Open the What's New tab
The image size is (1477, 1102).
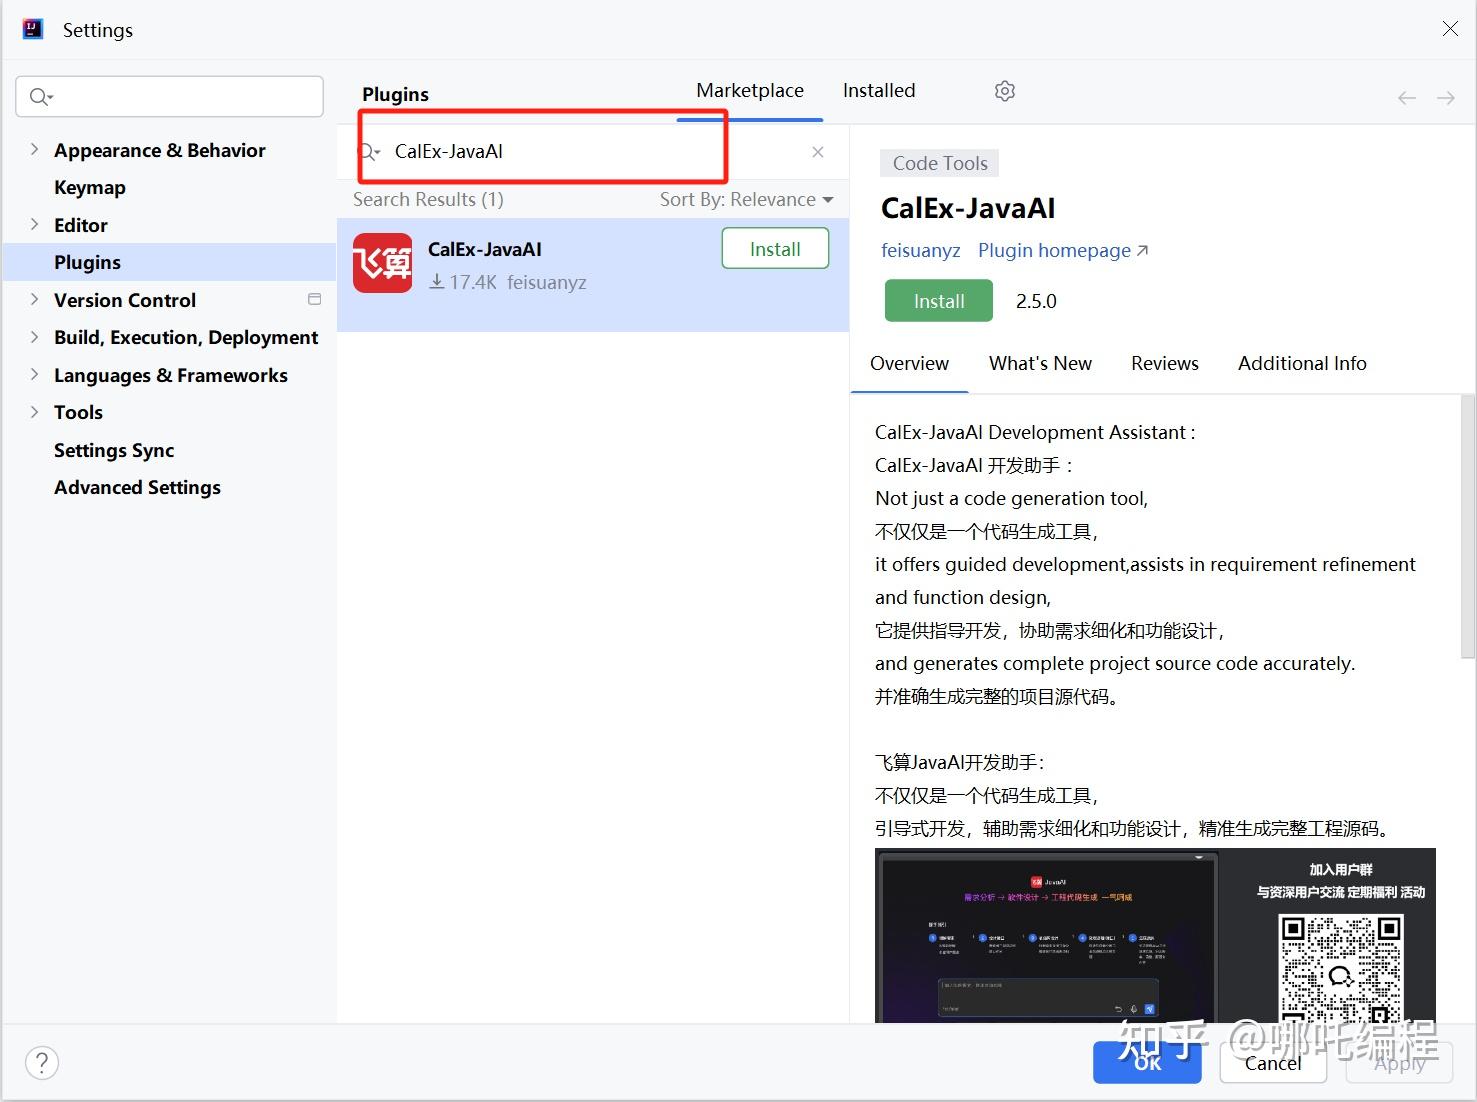[1040, 364]
